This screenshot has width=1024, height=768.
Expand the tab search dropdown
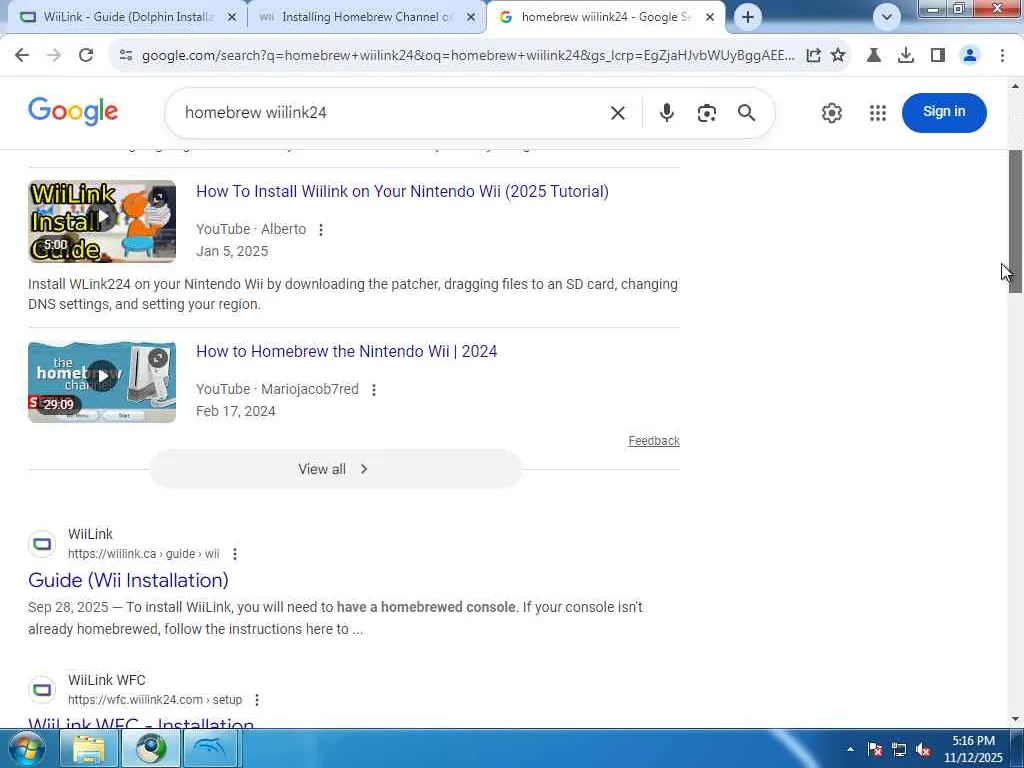(886, 17)
